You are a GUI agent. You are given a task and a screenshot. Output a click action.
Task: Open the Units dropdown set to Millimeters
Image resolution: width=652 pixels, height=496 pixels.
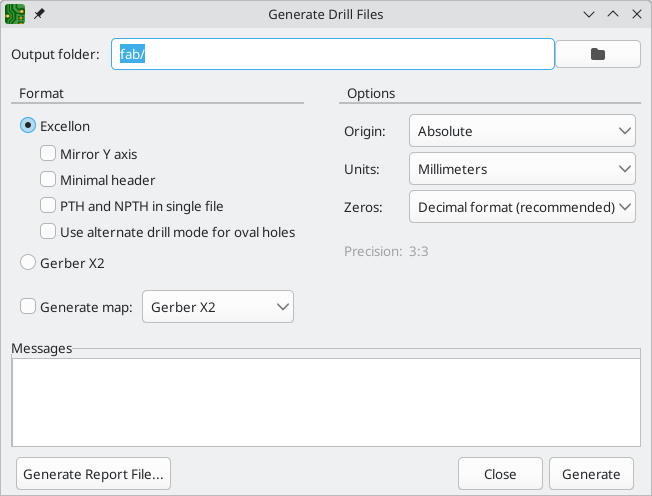point(522,169)
